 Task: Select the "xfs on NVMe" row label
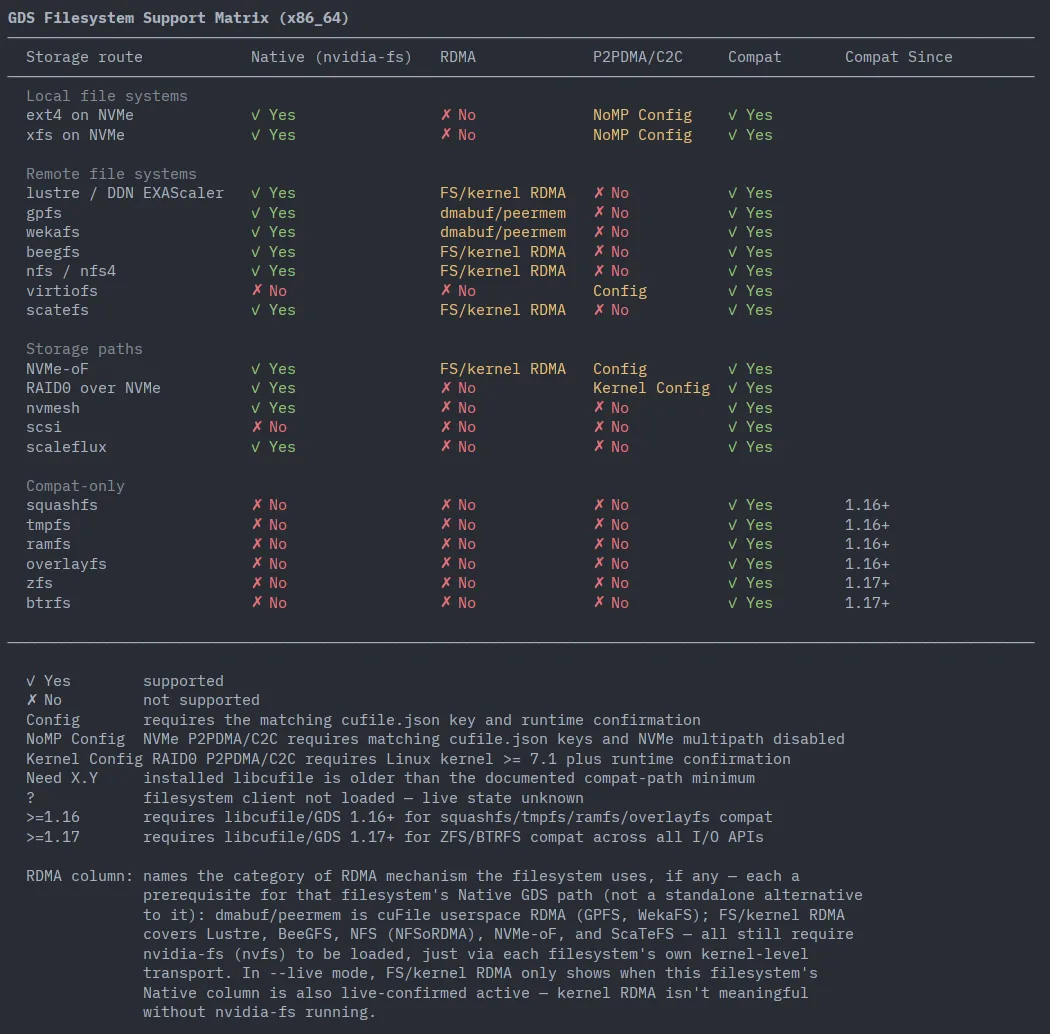(x=75, y=135)
